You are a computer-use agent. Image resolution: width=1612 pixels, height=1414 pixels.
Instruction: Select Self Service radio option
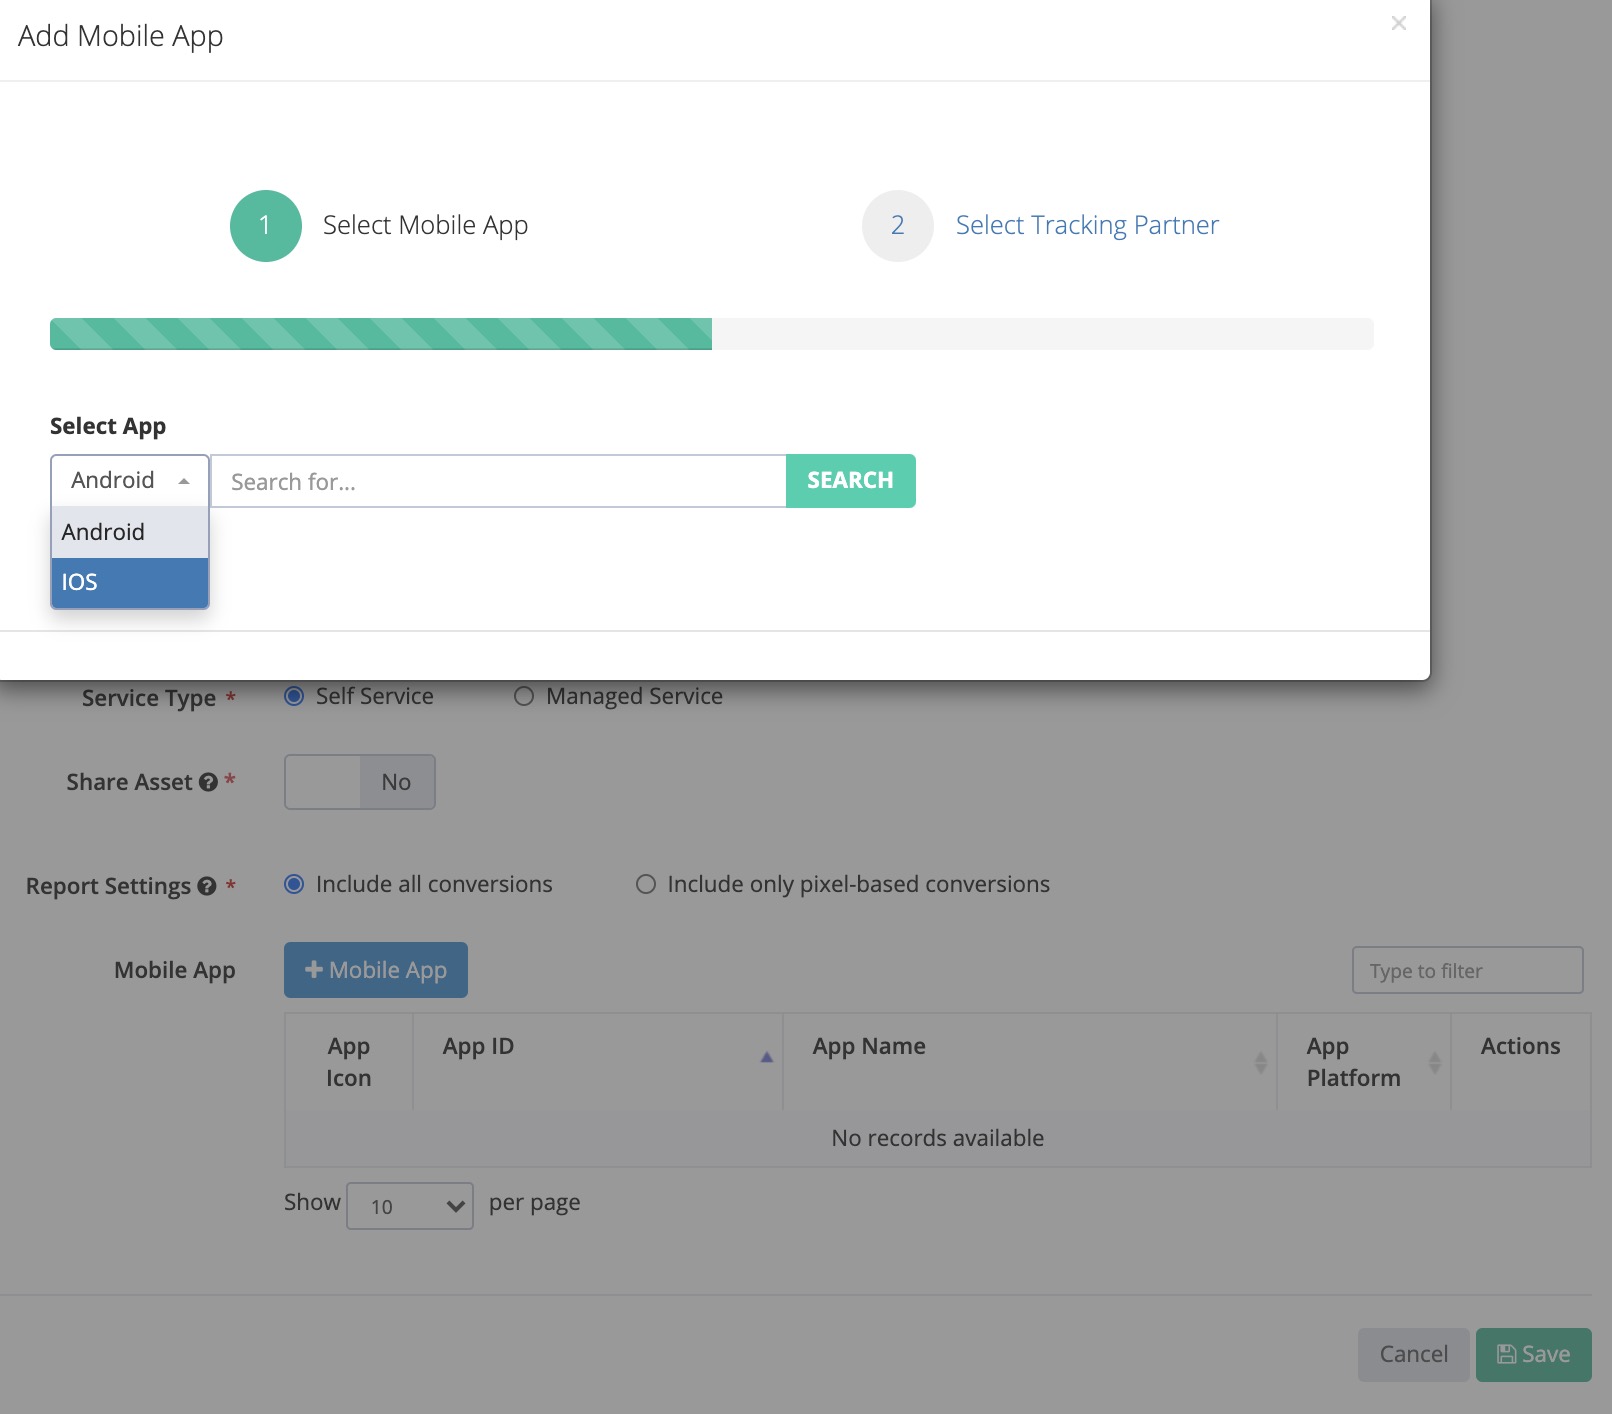[x=294, y=697]
